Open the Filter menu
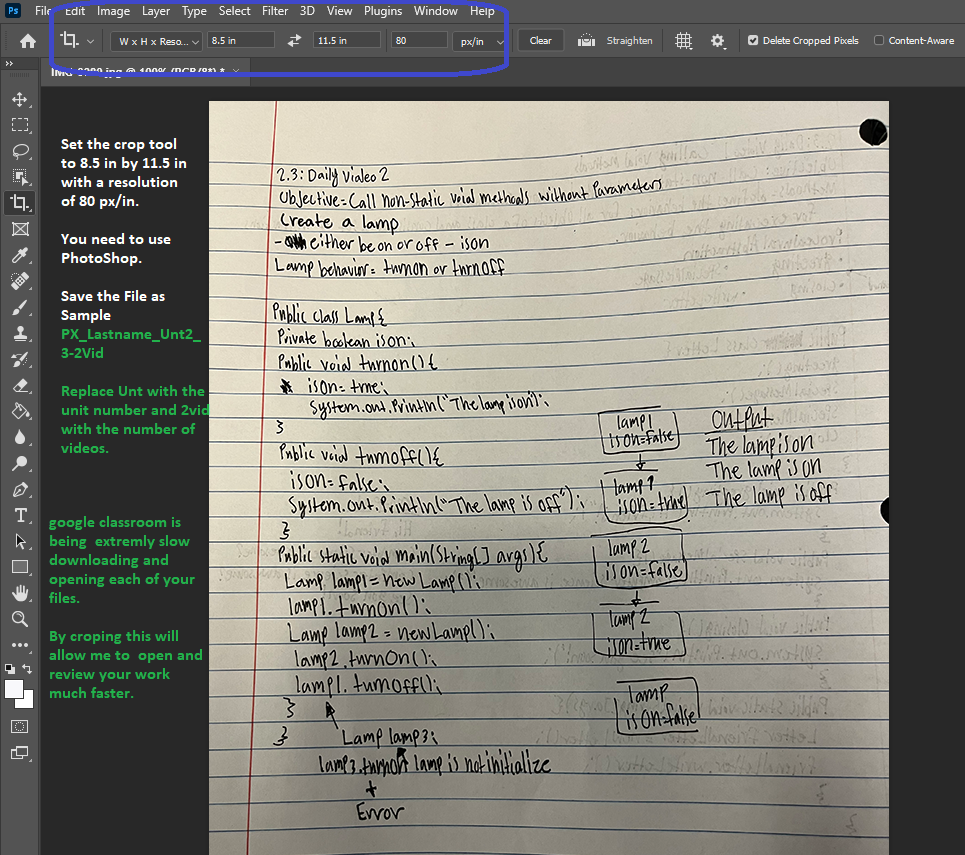This screenshot has height=855, width=965. [275, 11]
